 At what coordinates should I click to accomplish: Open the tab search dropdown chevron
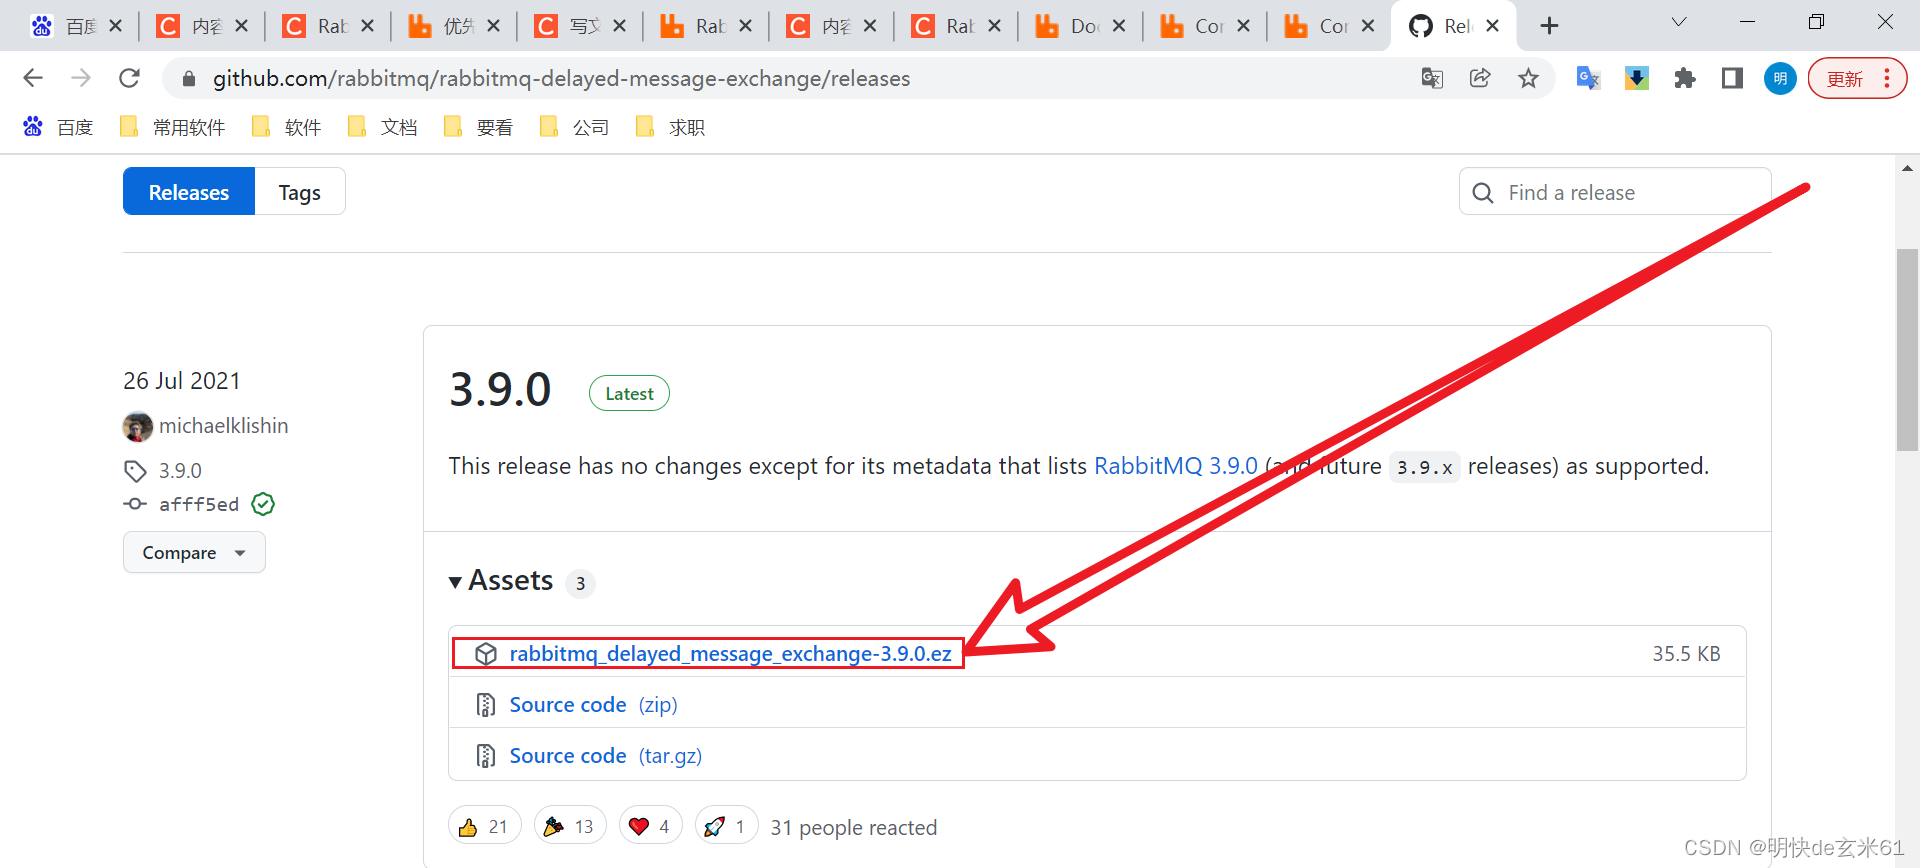(1679, 22)
